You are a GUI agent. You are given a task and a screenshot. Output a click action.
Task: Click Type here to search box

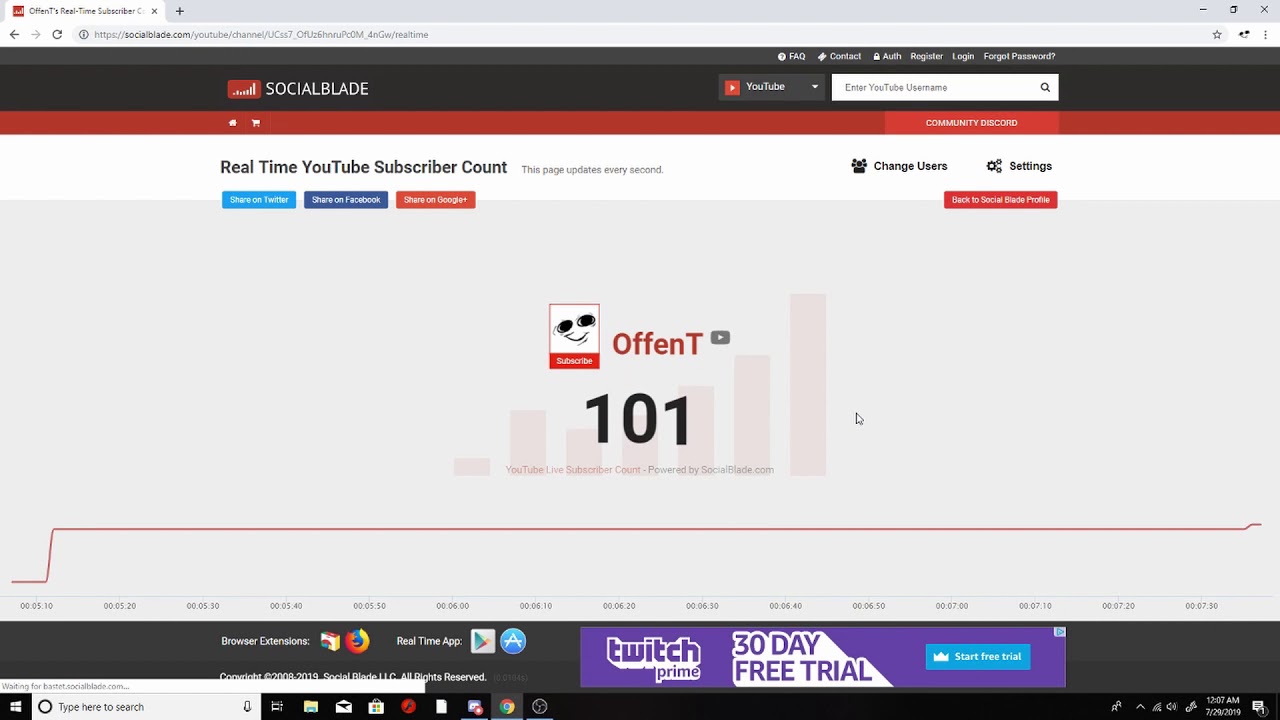pos(146,707)
